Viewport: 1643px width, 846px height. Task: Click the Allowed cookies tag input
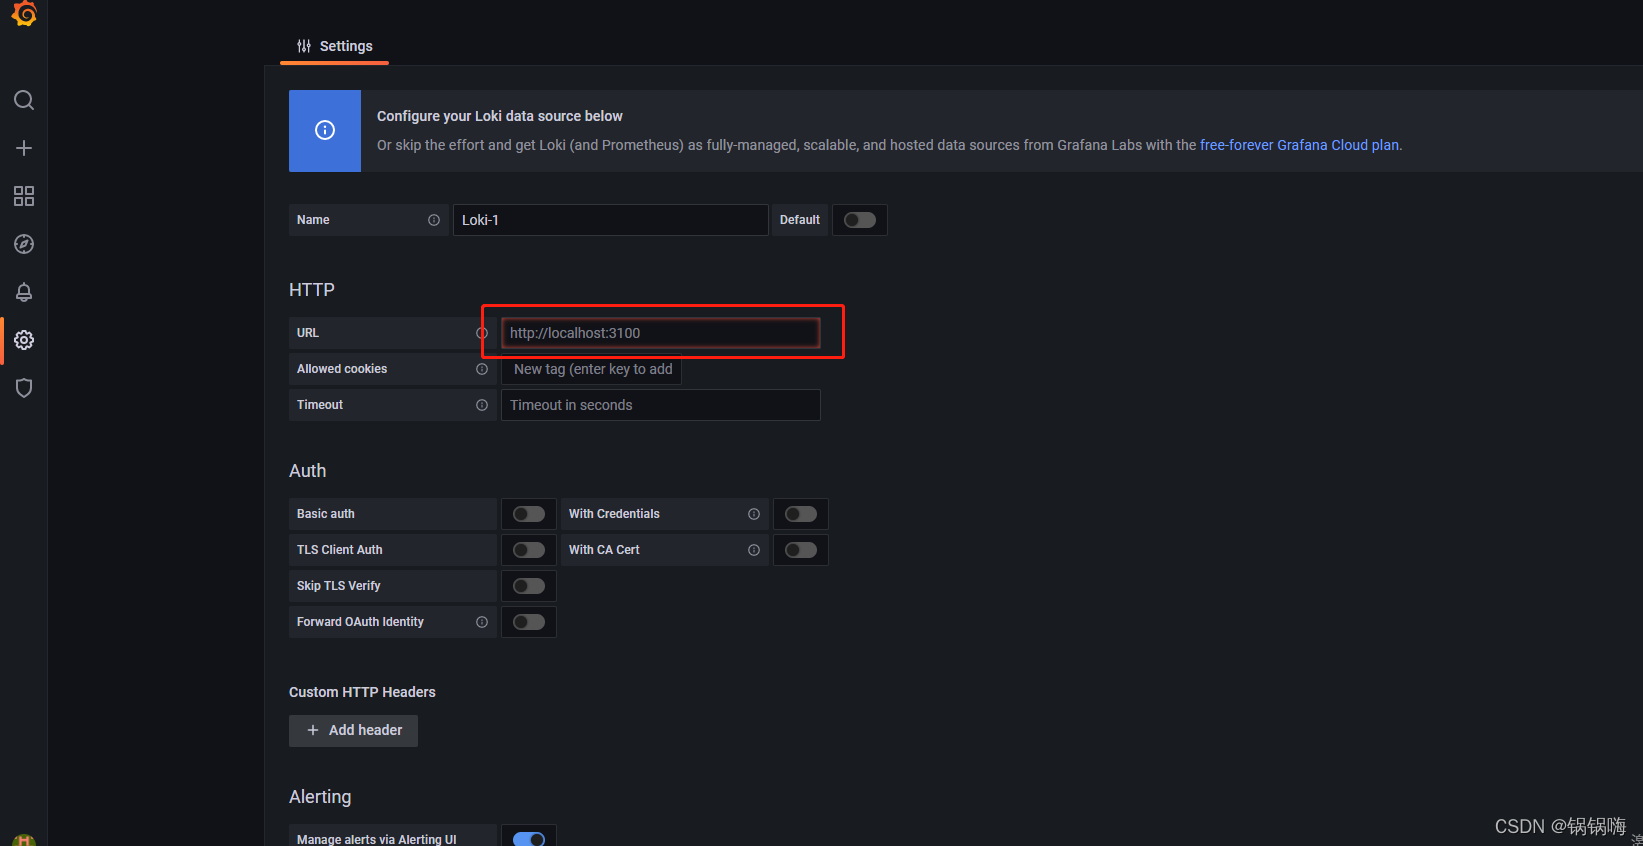point(591,369)
